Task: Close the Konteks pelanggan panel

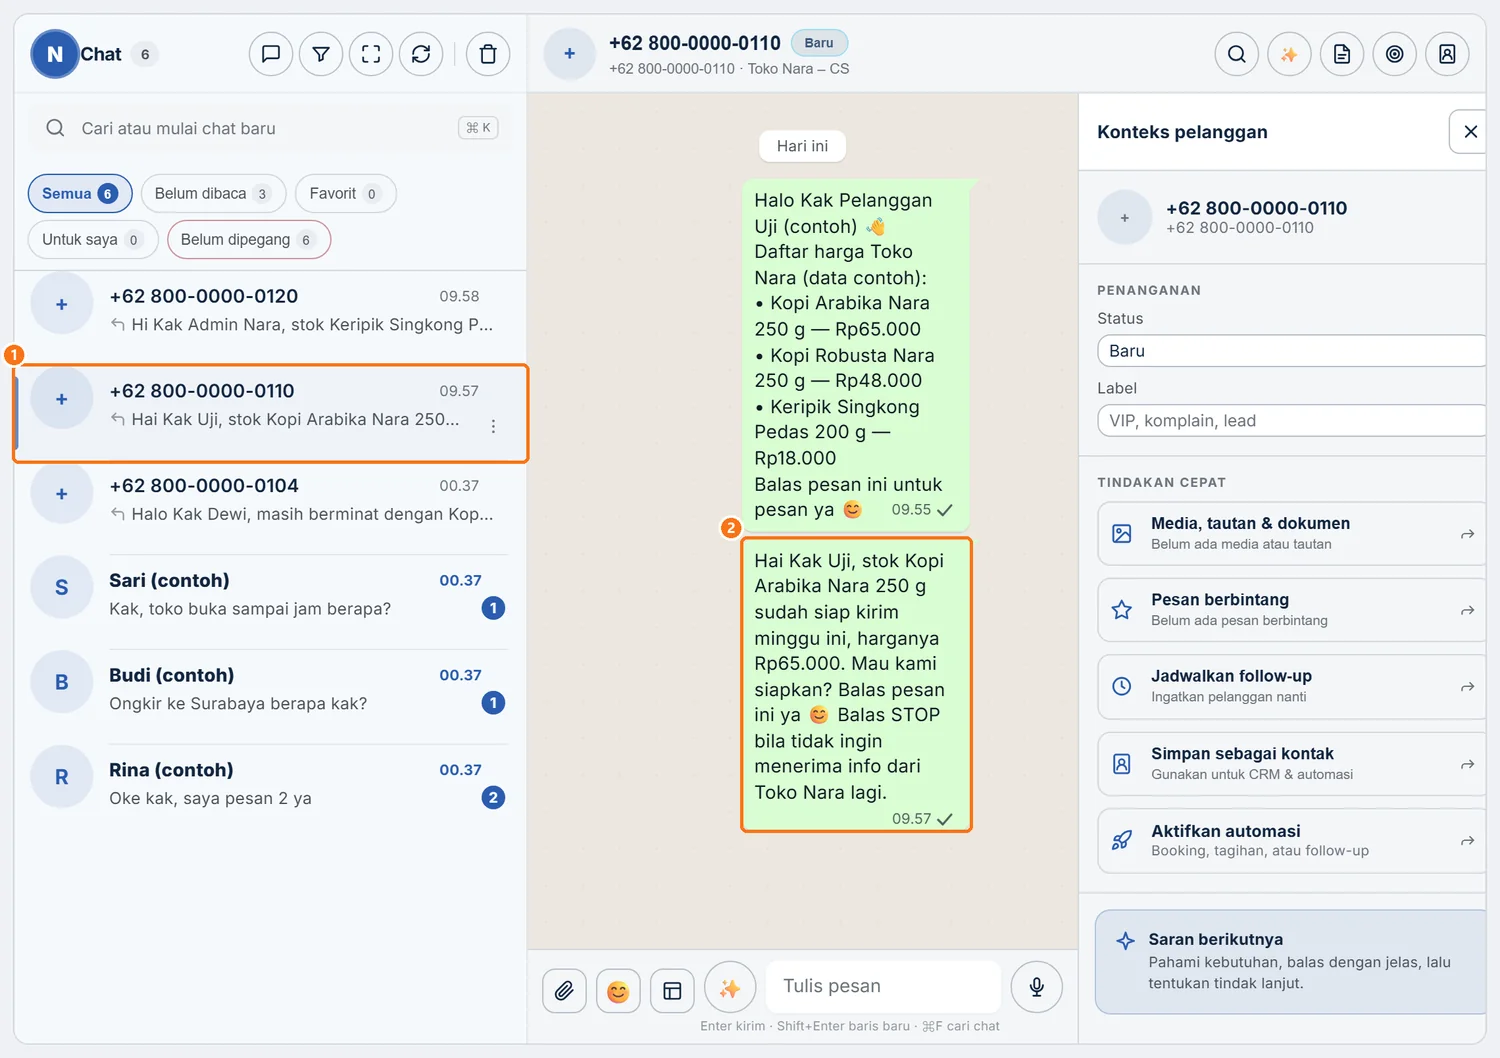Action: pyautogui.click(x=1470, y=131)
